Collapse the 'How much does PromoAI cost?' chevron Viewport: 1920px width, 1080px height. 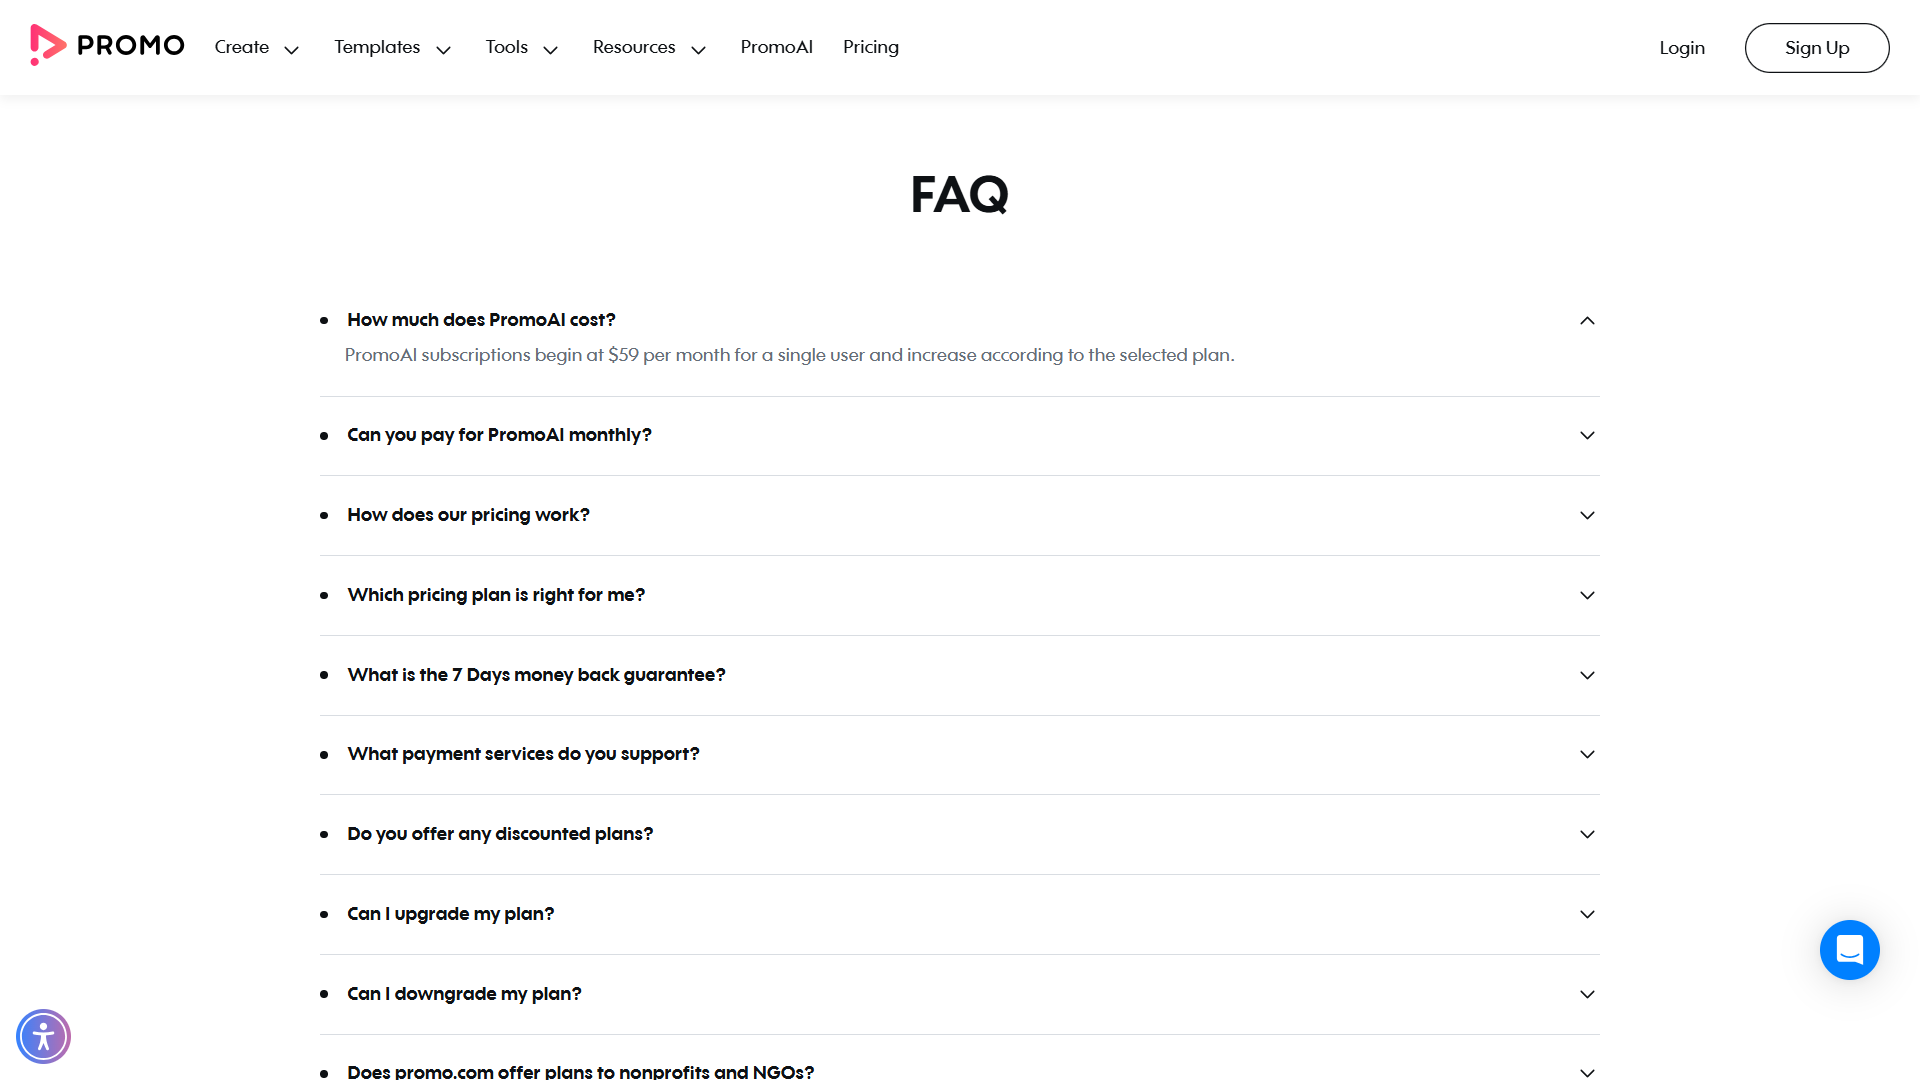[x=1587, y=321]
